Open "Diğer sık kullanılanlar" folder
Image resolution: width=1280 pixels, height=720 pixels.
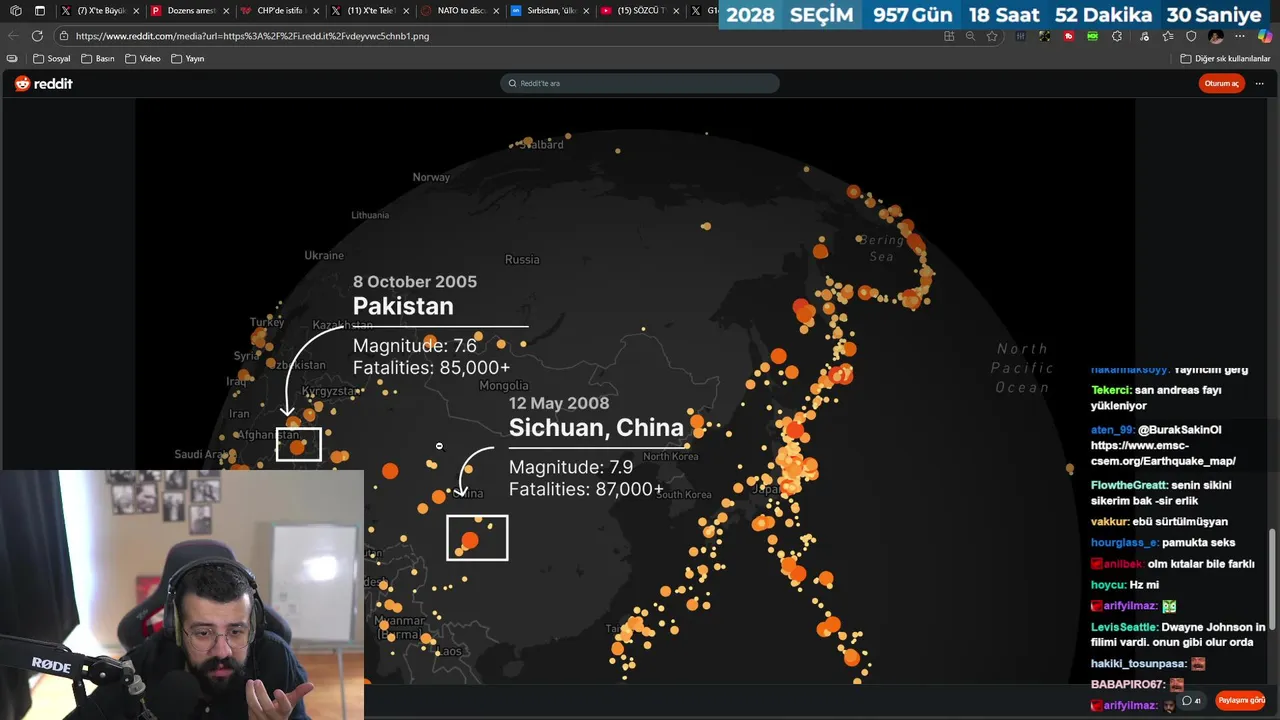tap(1225, 59)
